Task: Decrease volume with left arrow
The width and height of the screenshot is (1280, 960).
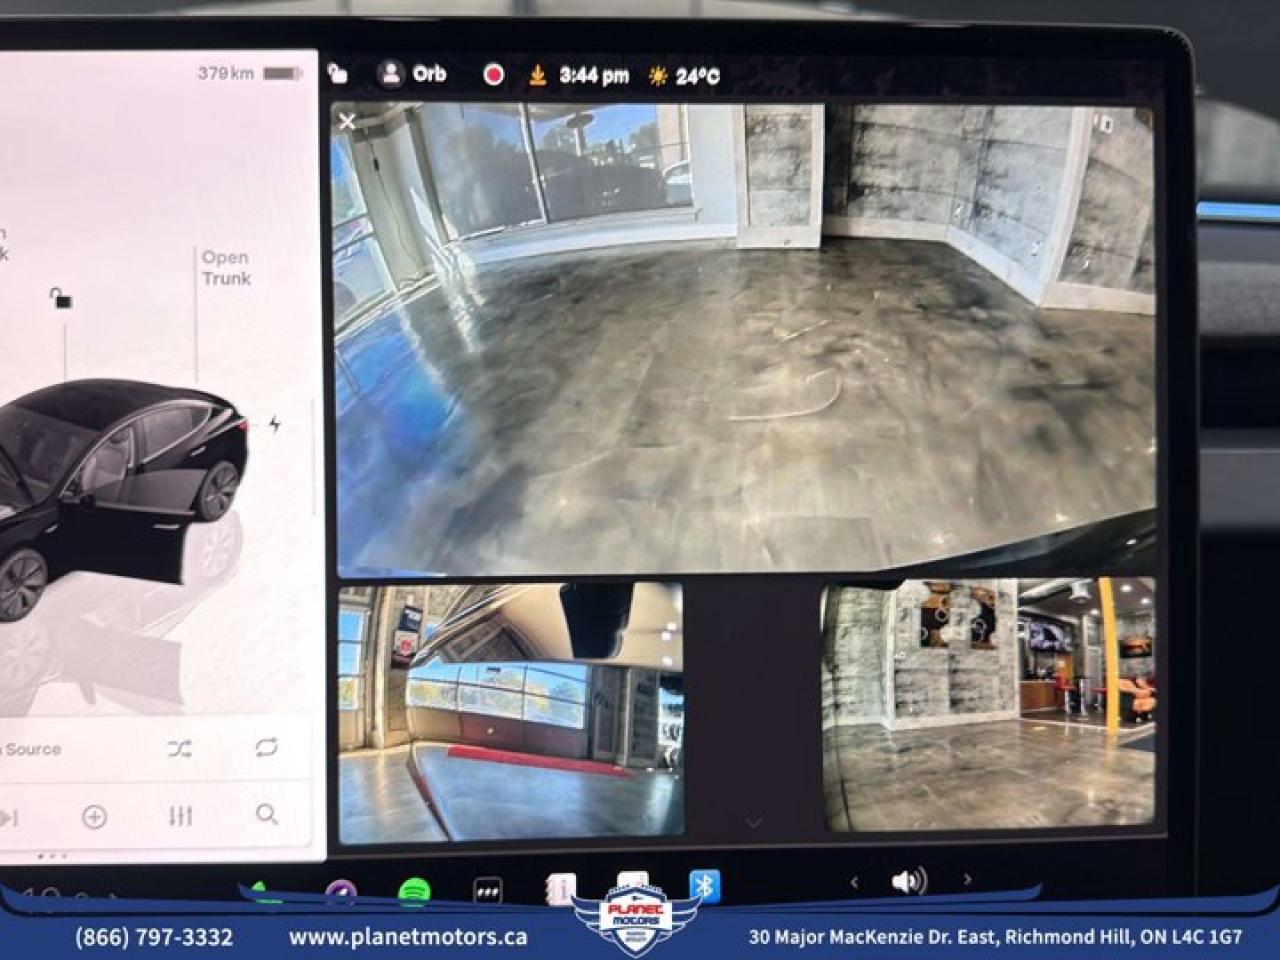Action: coord(853,881)
